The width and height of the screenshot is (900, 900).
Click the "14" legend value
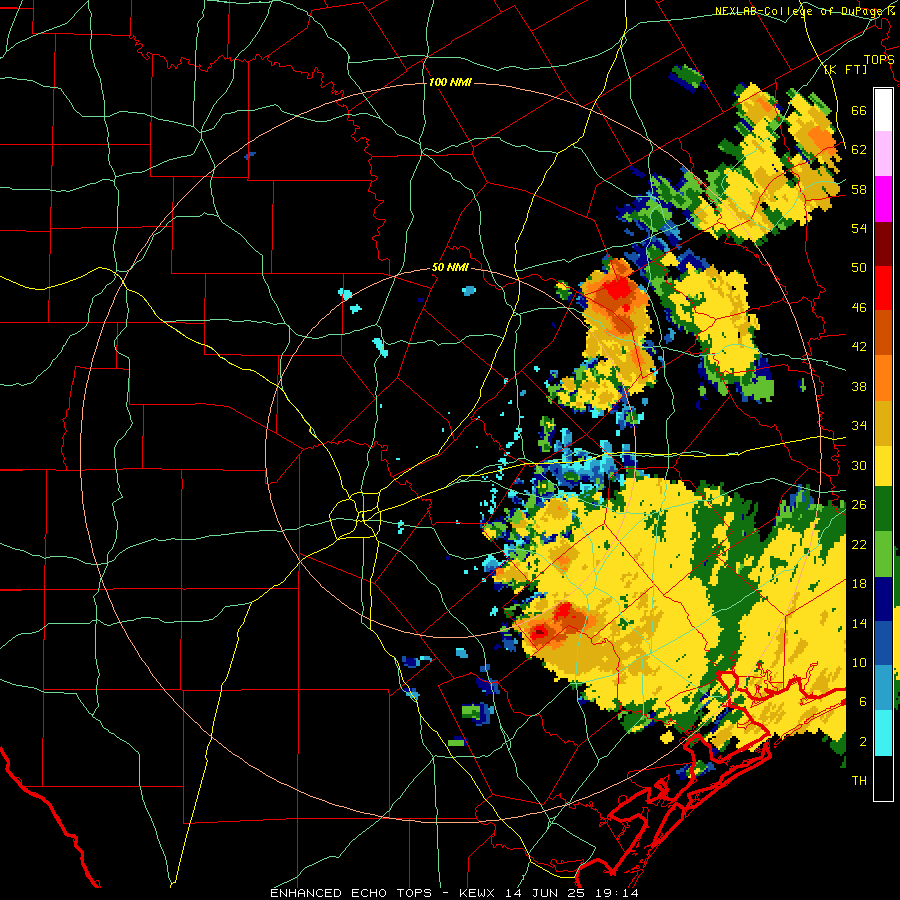859,623
